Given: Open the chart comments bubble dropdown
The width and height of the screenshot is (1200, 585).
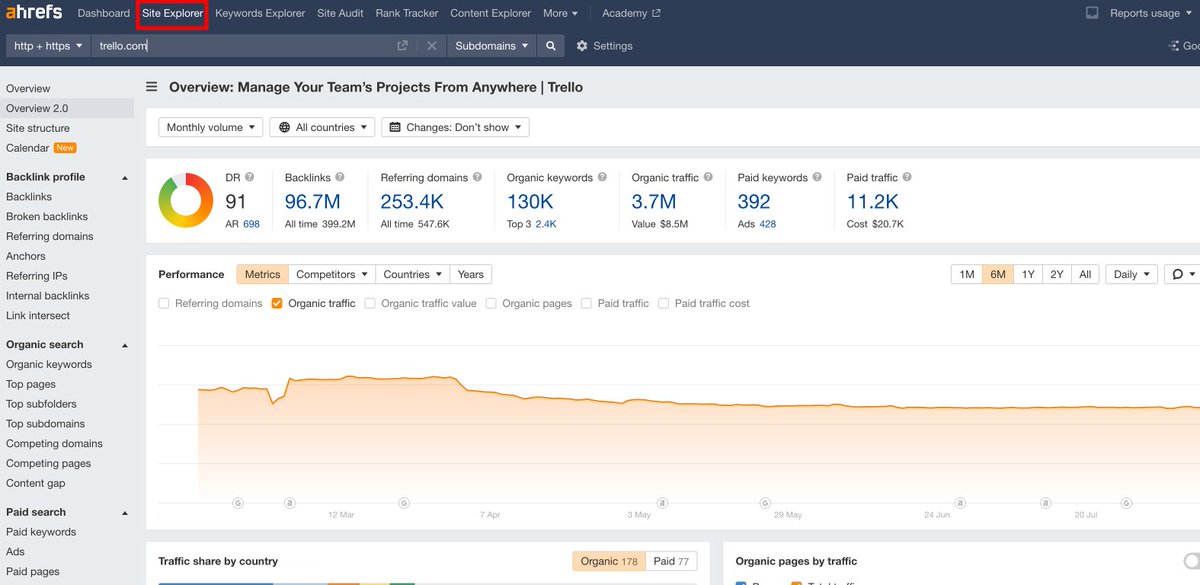Looking at the screenshot, I should coord(1181,274).
